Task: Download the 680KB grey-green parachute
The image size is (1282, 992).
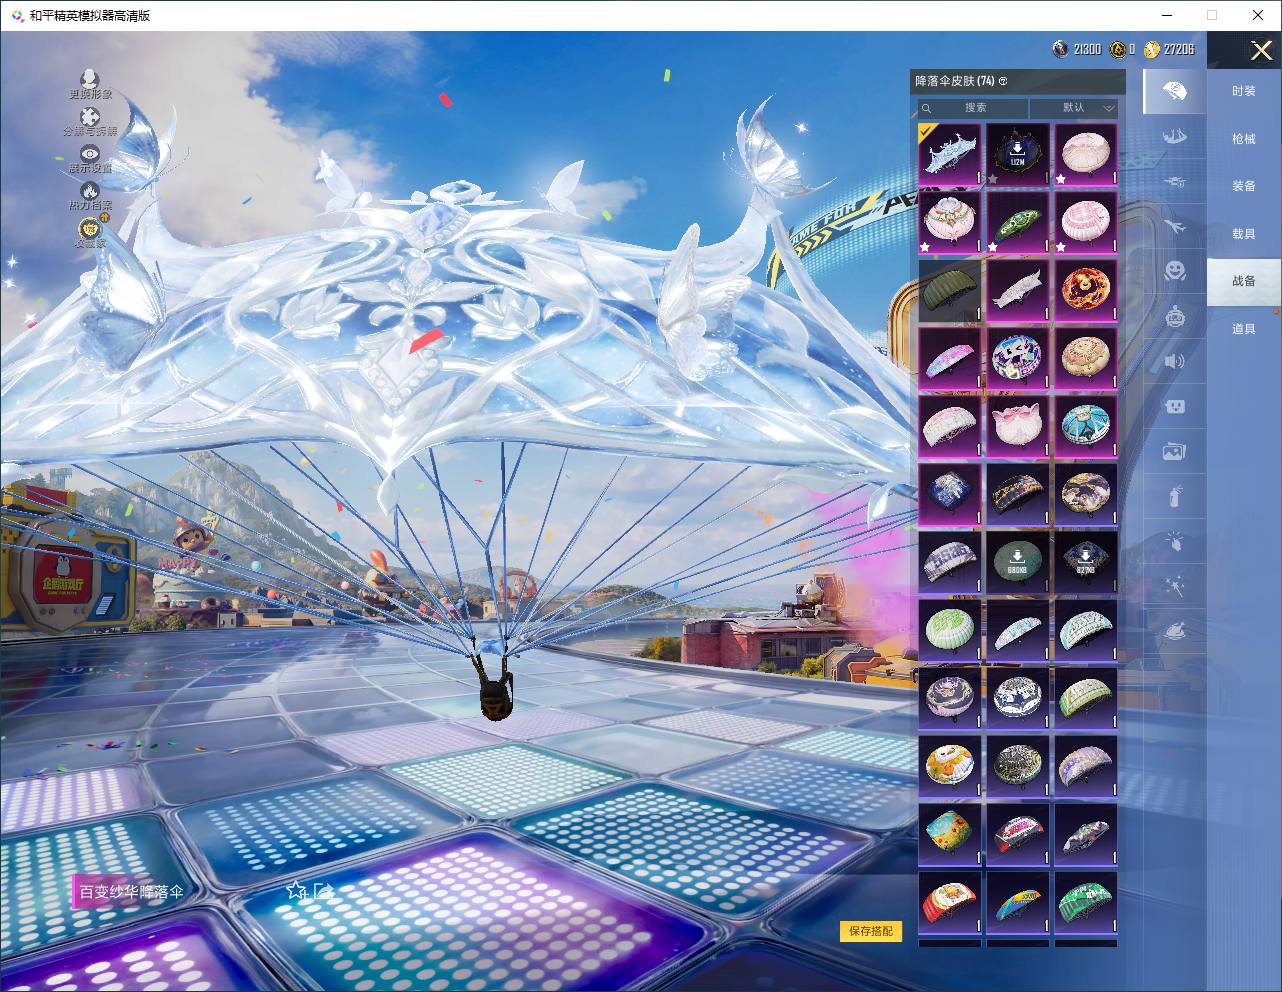Action: [1018, 563]
